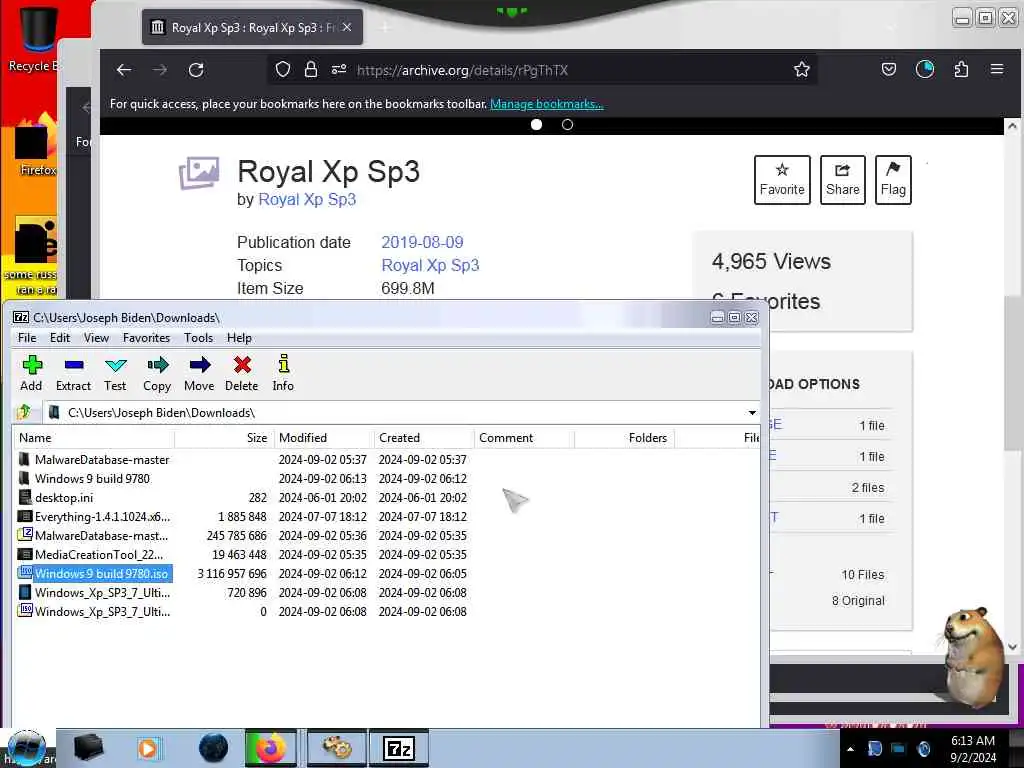Run Test on the selected archive
1024x768 pixels.
pos(115,373)
